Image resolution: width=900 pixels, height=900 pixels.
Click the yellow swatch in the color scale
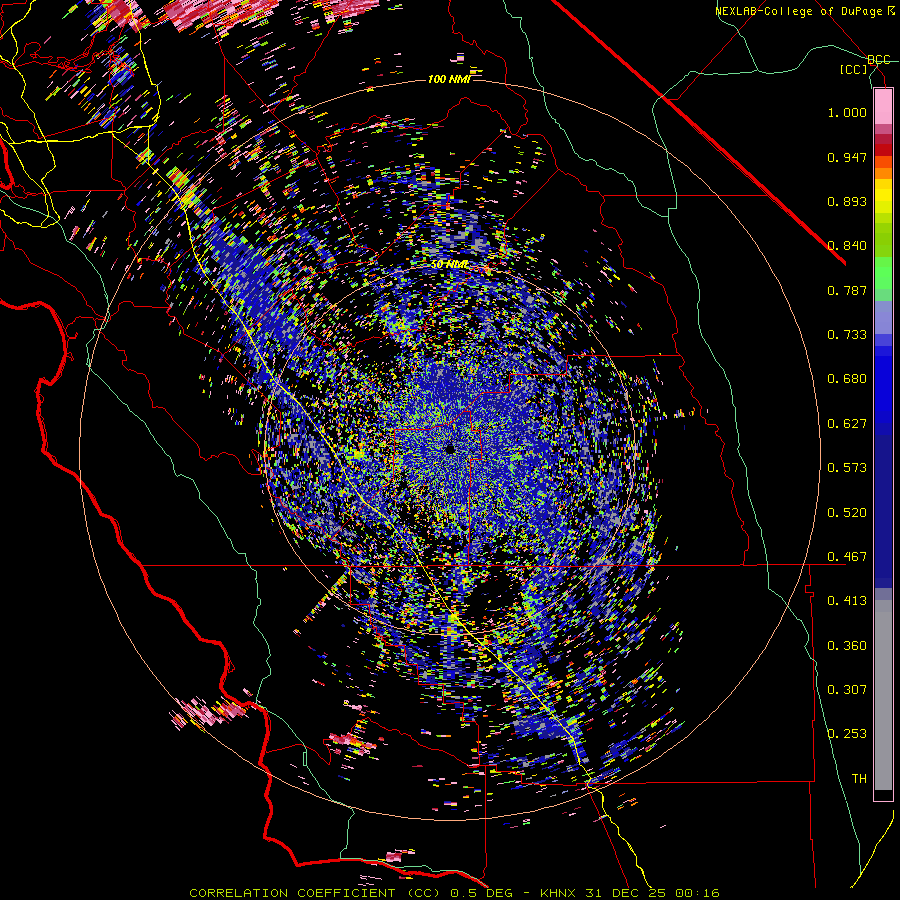(883, 196)
